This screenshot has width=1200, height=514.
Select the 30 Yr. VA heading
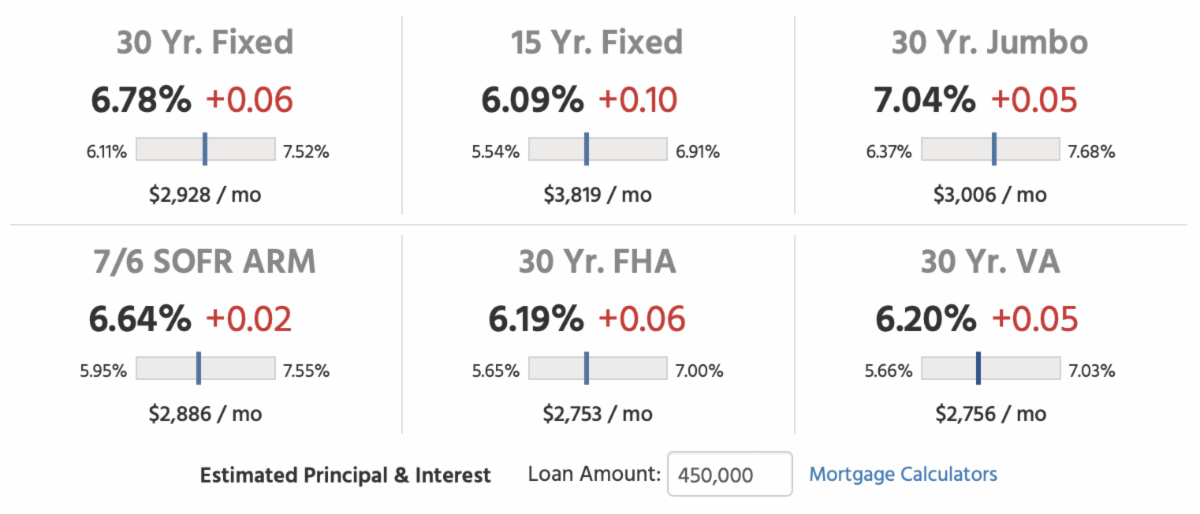[989, 261]
